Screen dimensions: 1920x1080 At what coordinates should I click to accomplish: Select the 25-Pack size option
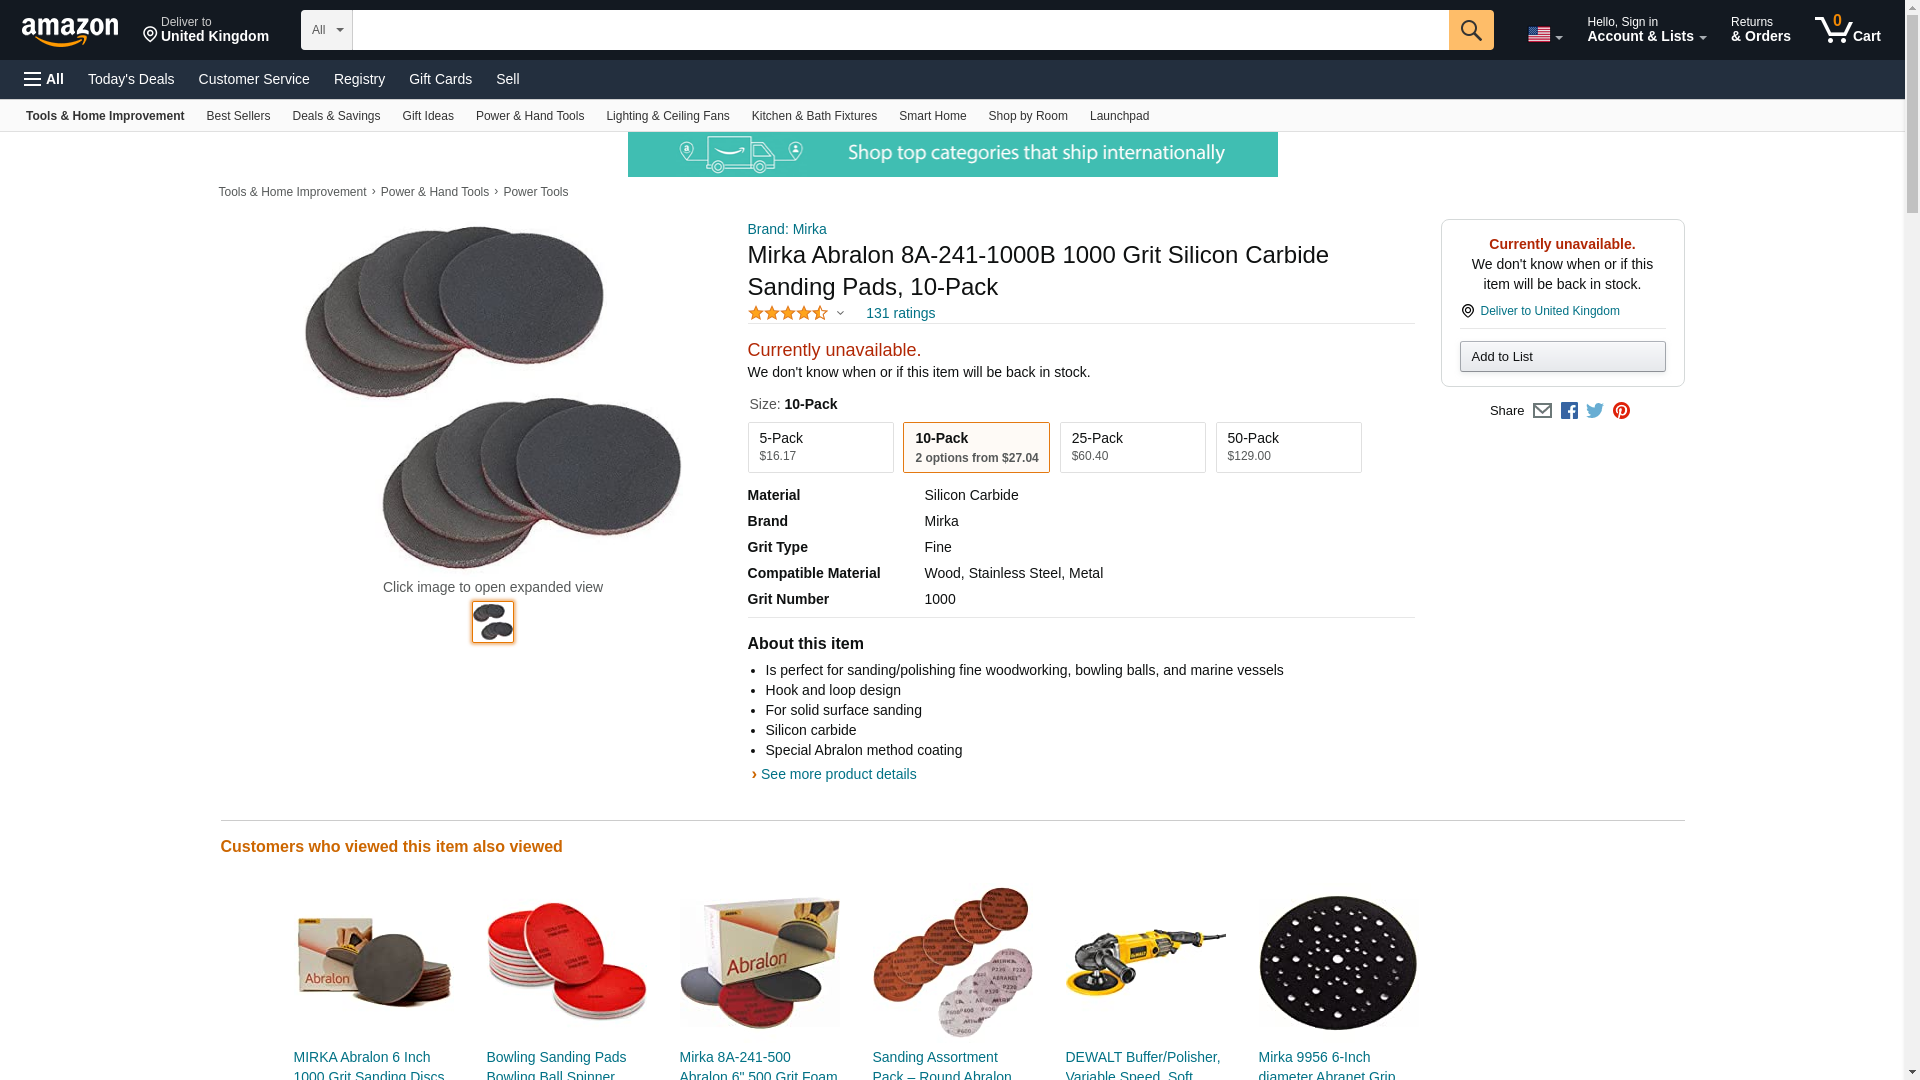tap(1132, 447)
